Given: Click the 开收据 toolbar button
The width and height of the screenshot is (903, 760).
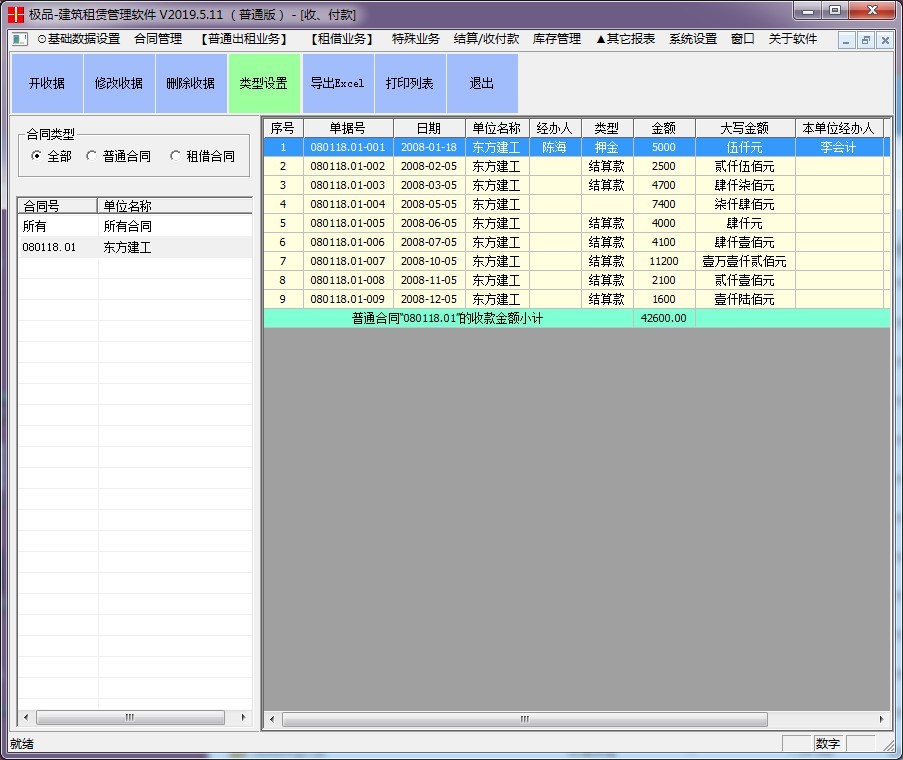Looking at the screenshot, I should [47, 84].
